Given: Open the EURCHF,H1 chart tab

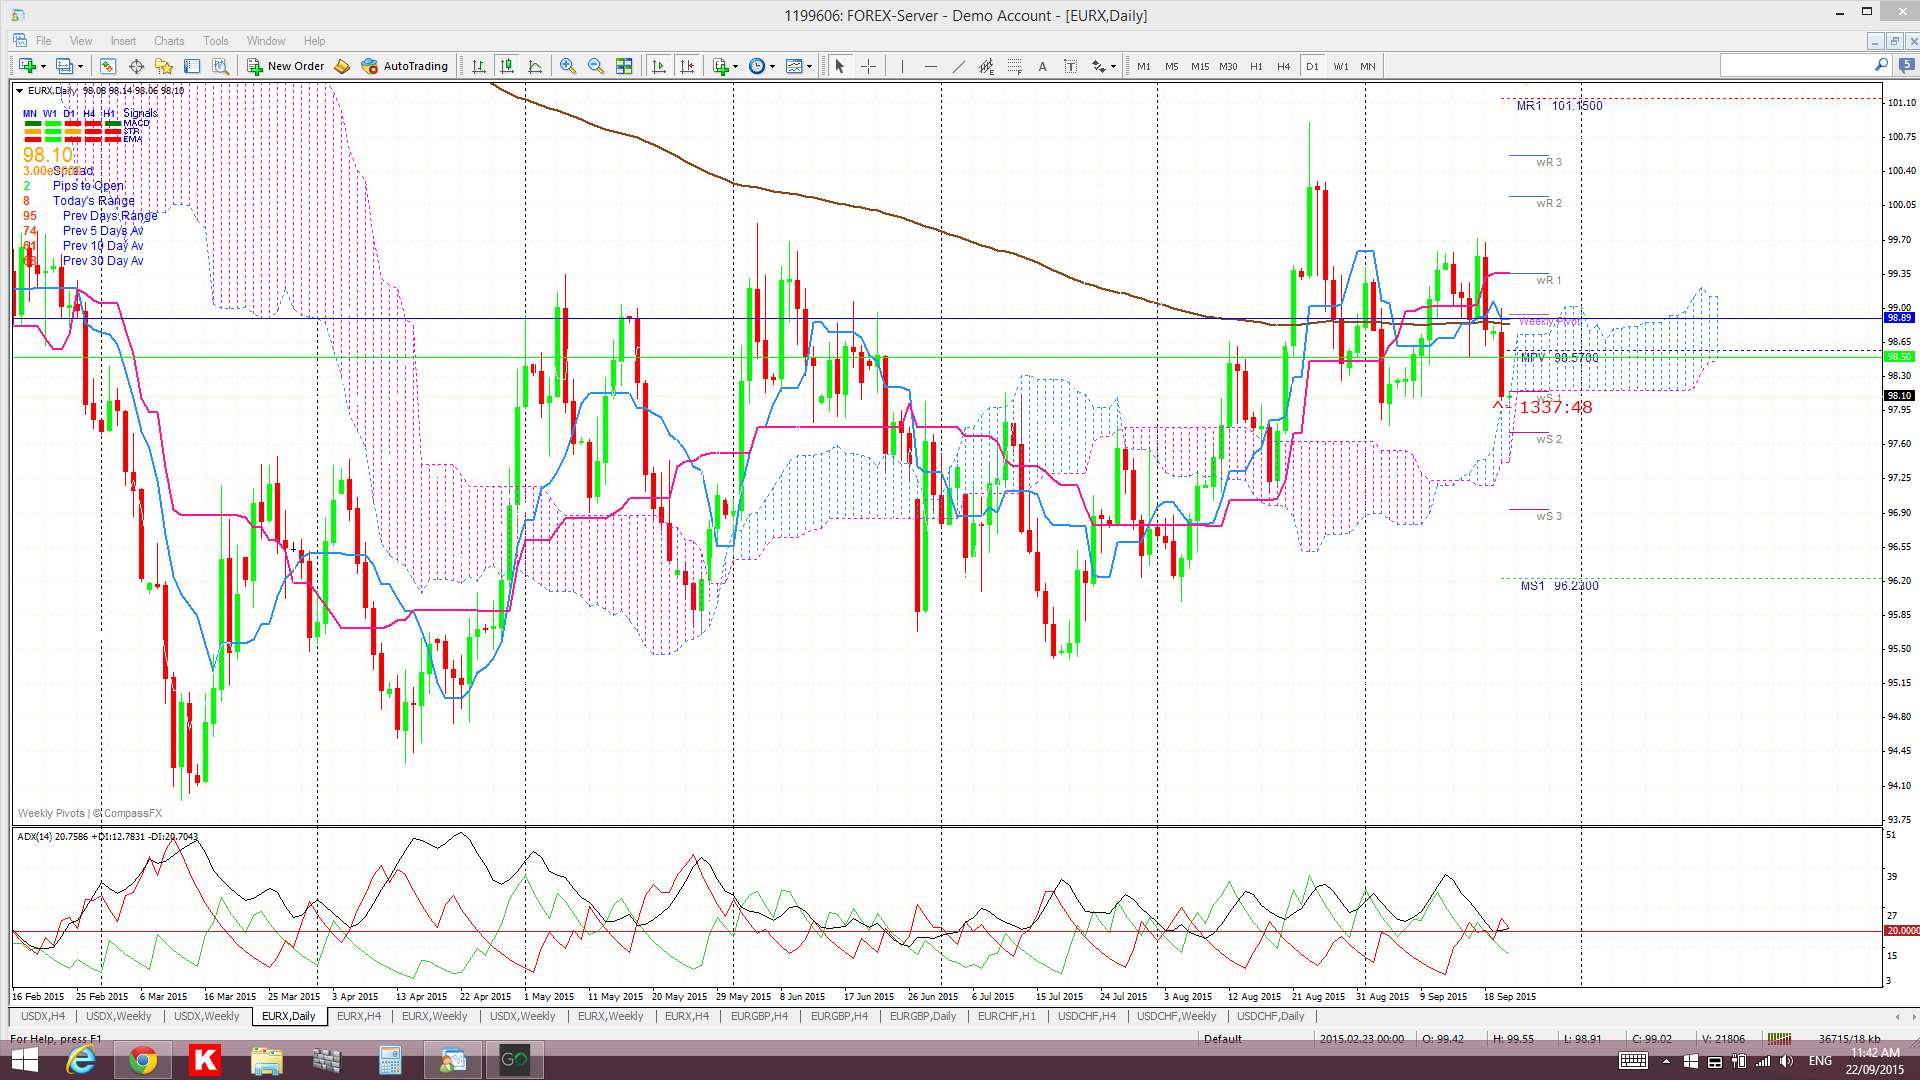Looking at the screenshot, I should 1007,1016.
